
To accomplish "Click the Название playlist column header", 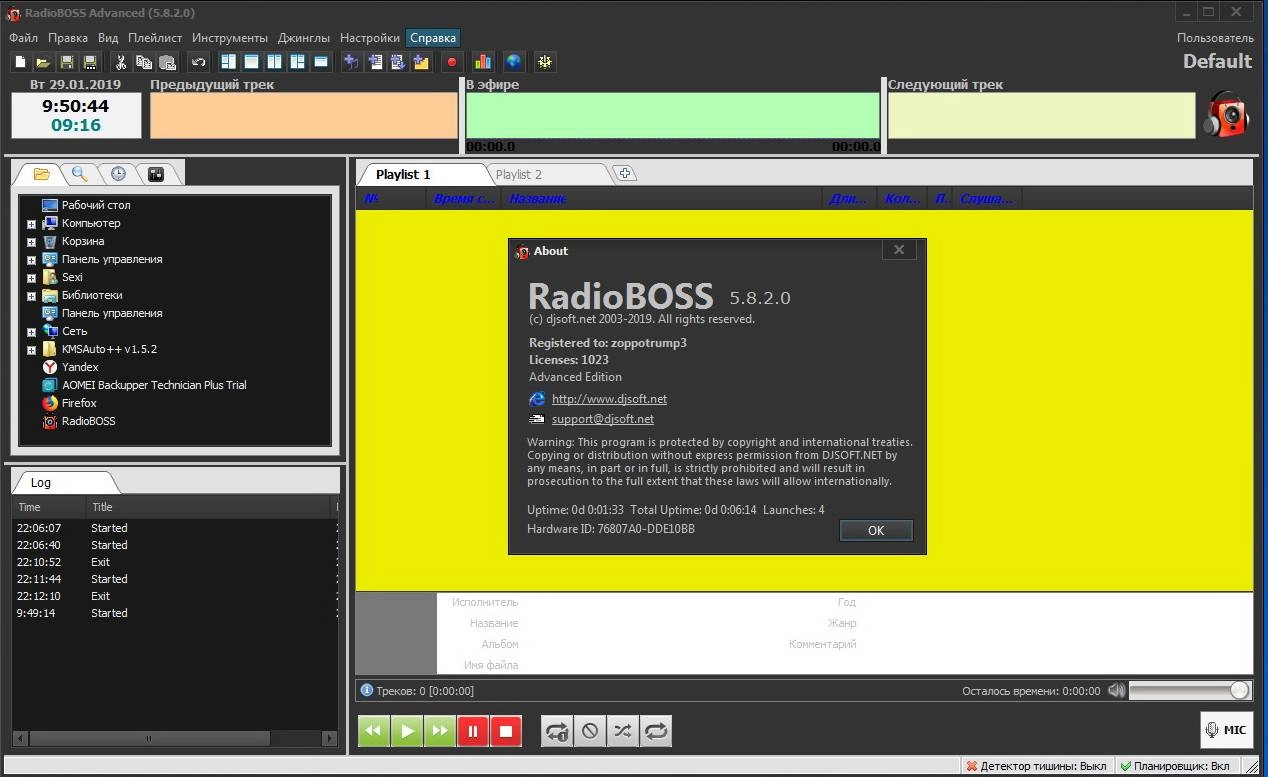I will pos(662,199).
